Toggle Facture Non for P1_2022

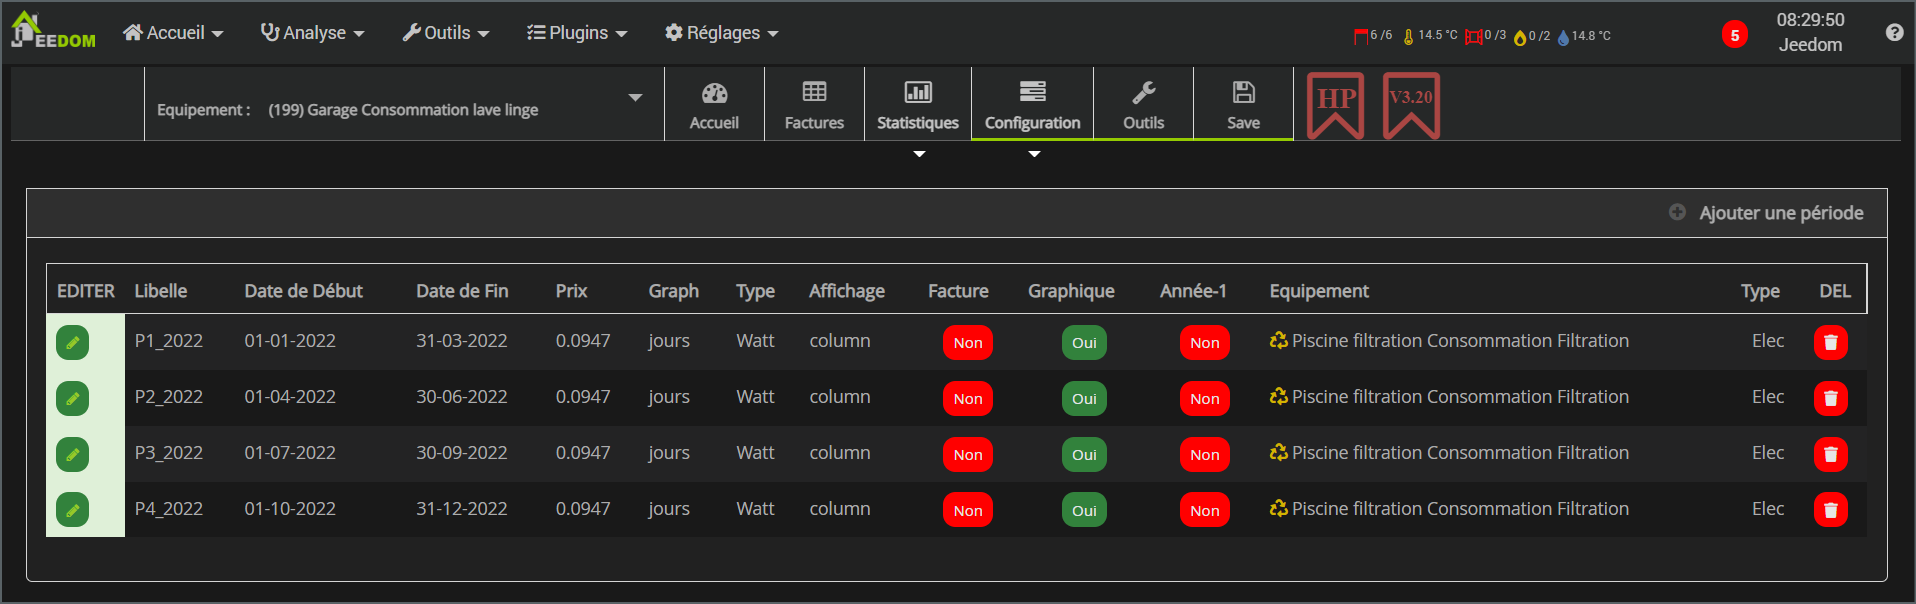(x=967, y=343)
